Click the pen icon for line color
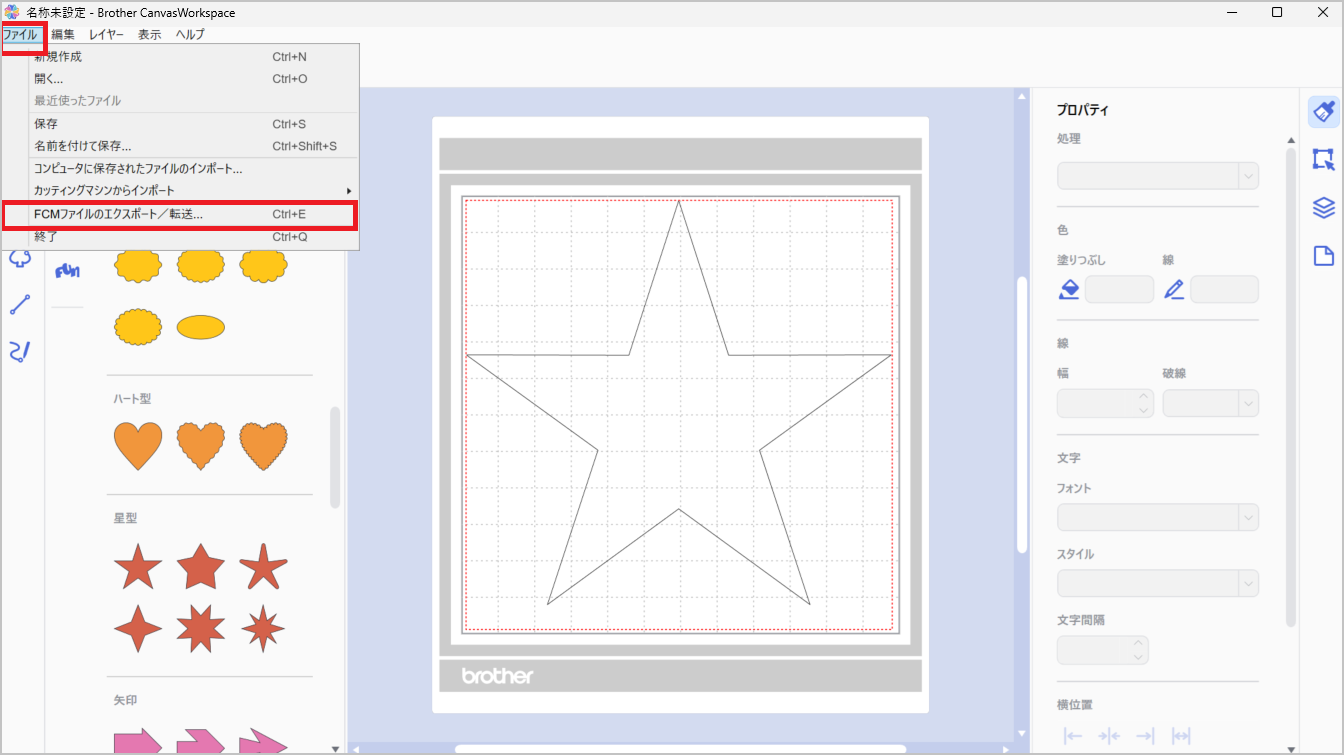Viewport: 1344px width, 755px height. pos(1174,290)
